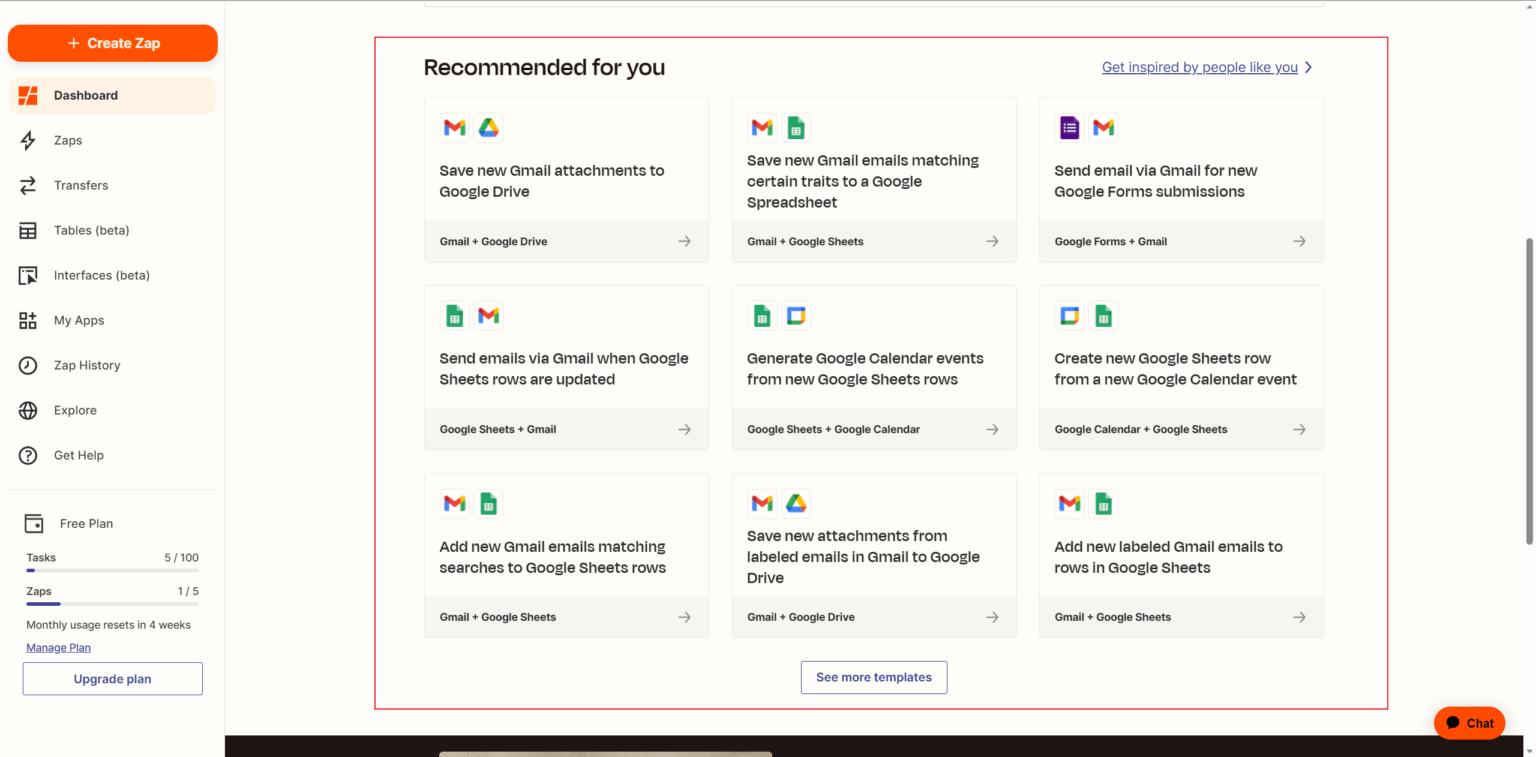This screenshot has width=1536, height=757.
Task: Select Dashboard in the sidebar
Action: (85, 95)
